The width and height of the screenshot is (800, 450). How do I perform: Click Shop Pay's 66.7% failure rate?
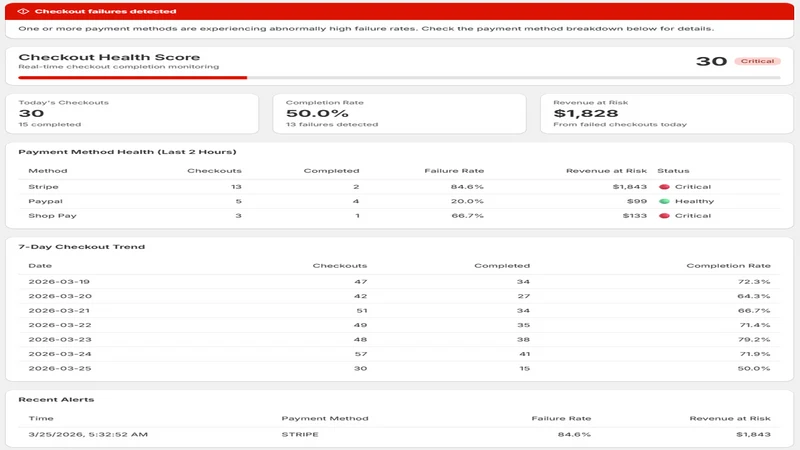pyautogui.click(x=467, y=215)
